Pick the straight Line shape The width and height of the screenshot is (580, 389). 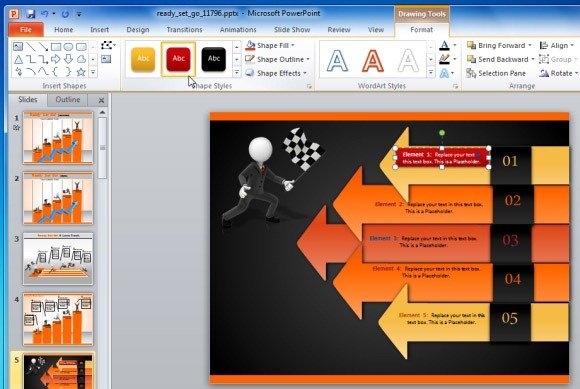click(x=31, y=47)
